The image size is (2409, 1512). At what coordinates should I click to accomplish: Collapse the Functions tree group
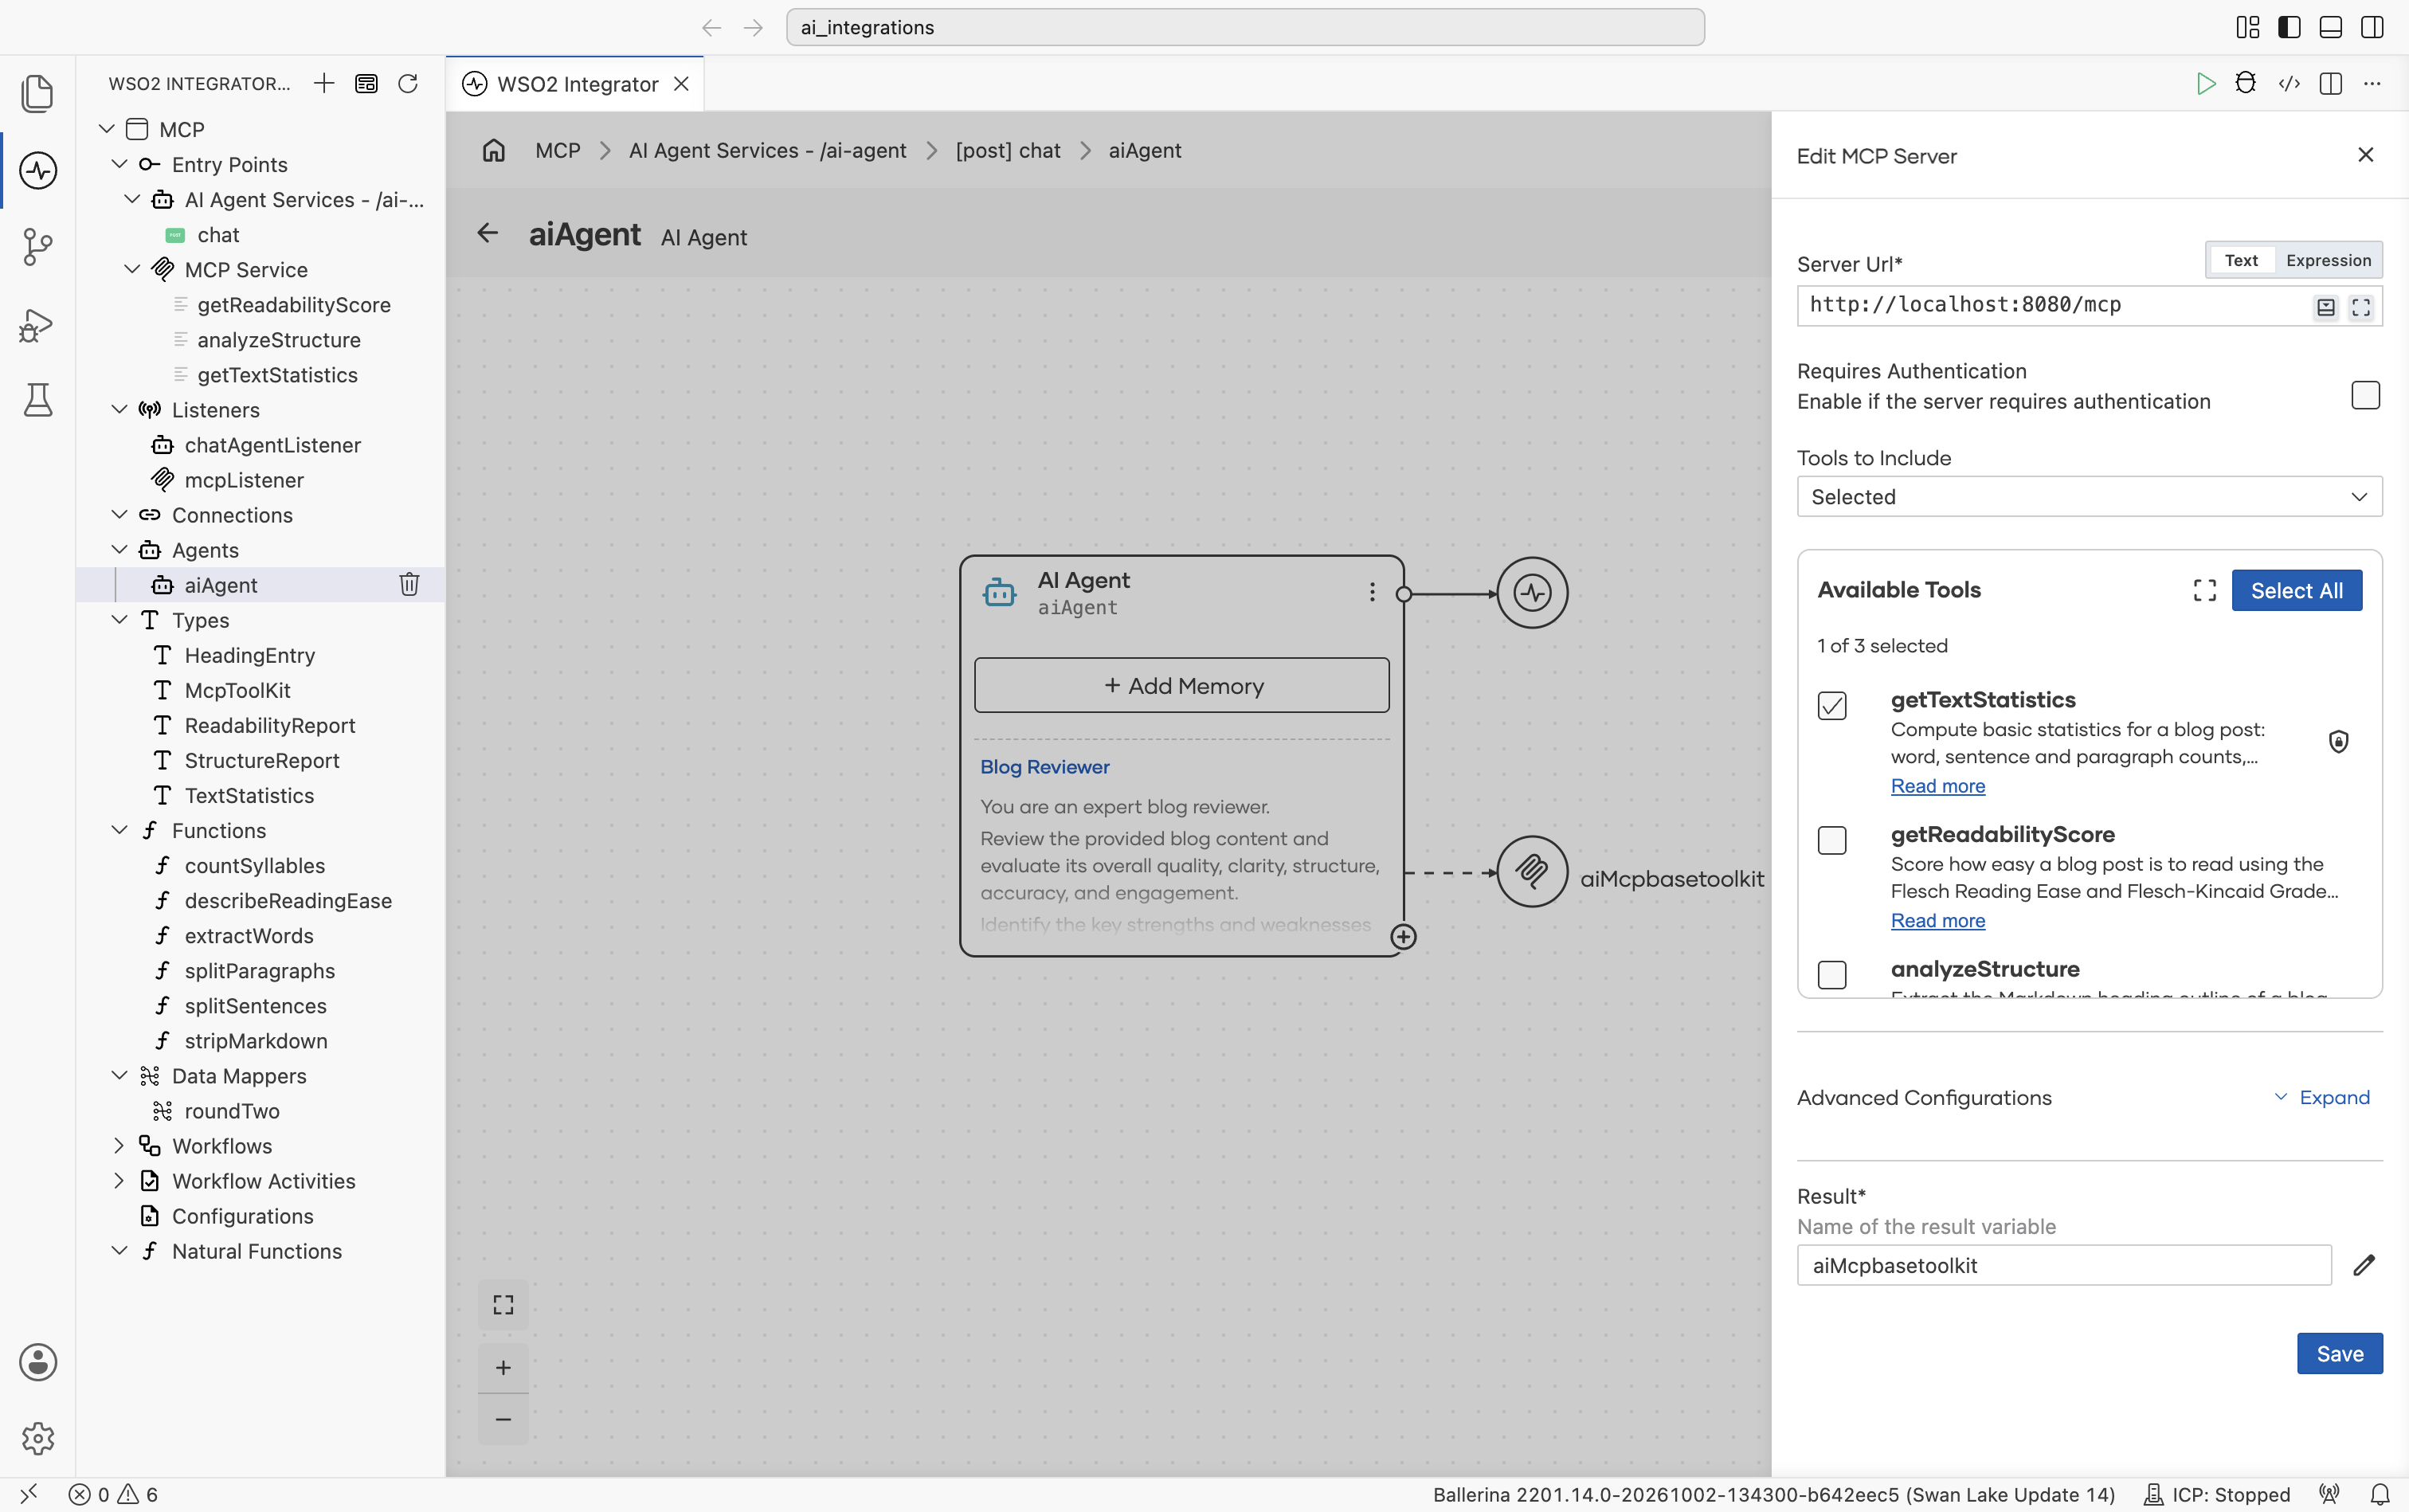tap(120, 831)
